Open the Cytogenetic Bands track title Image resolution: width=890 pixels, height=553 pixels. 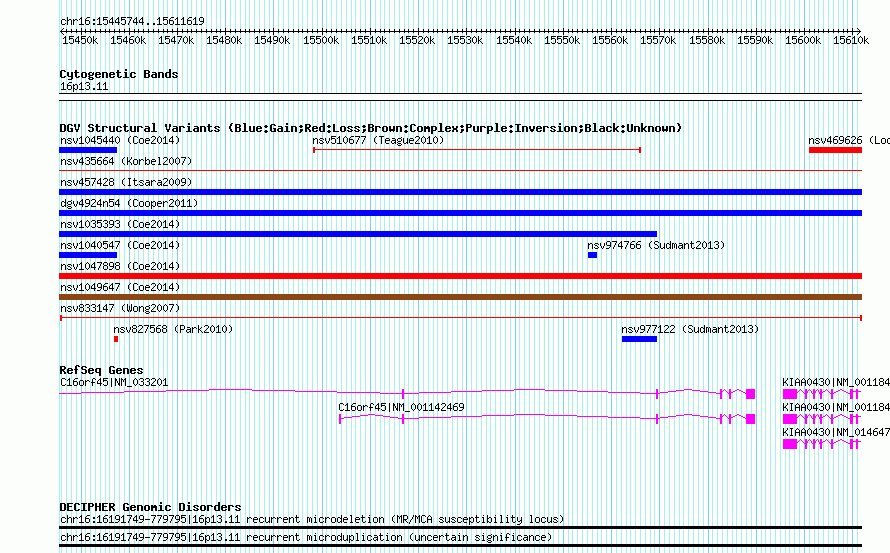[x=119, y=74]
